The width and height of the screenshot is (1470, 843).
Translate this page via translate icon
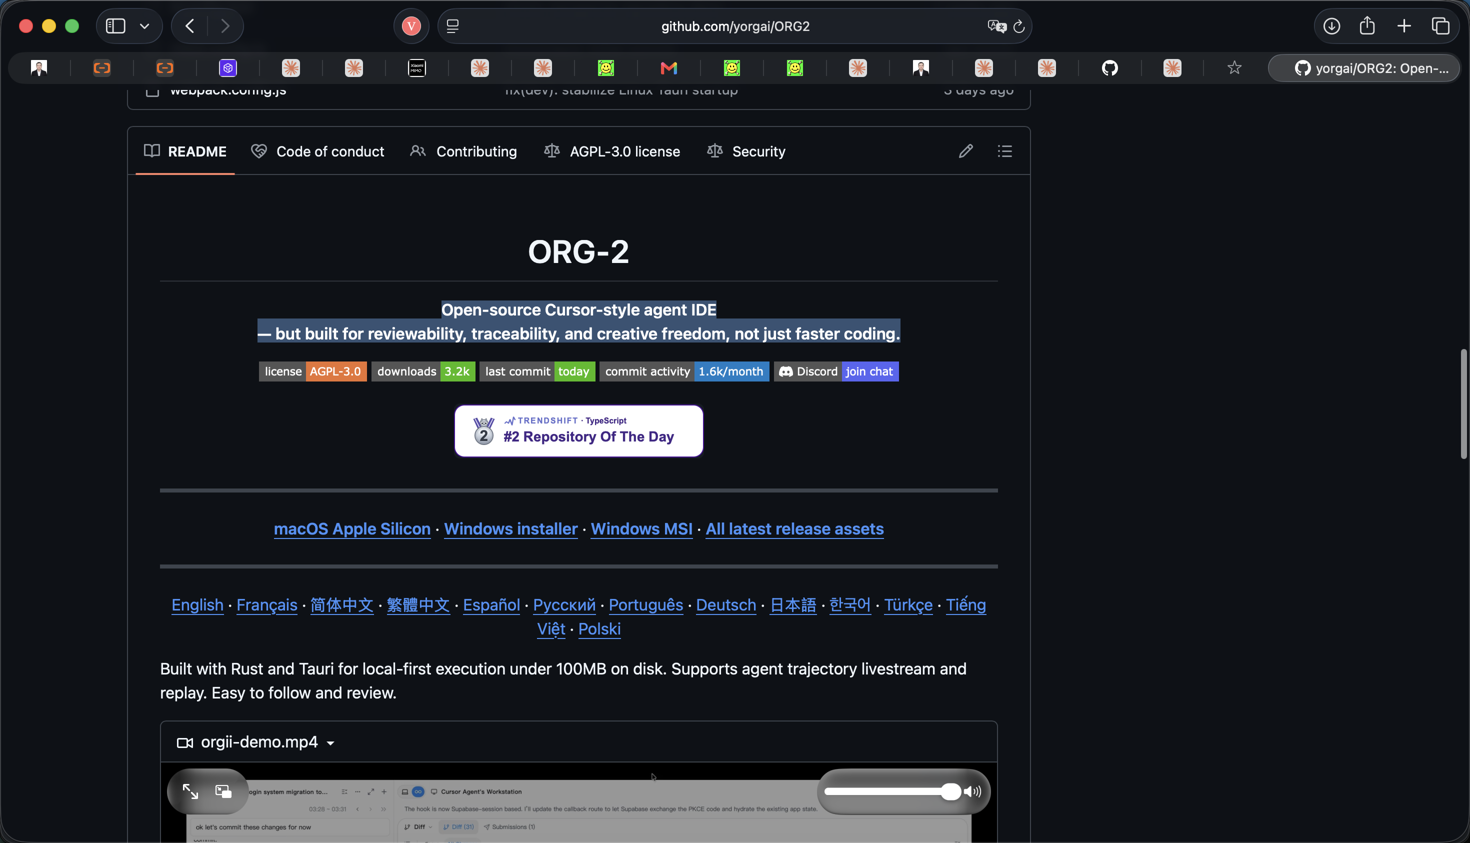[x=996, y=26]
